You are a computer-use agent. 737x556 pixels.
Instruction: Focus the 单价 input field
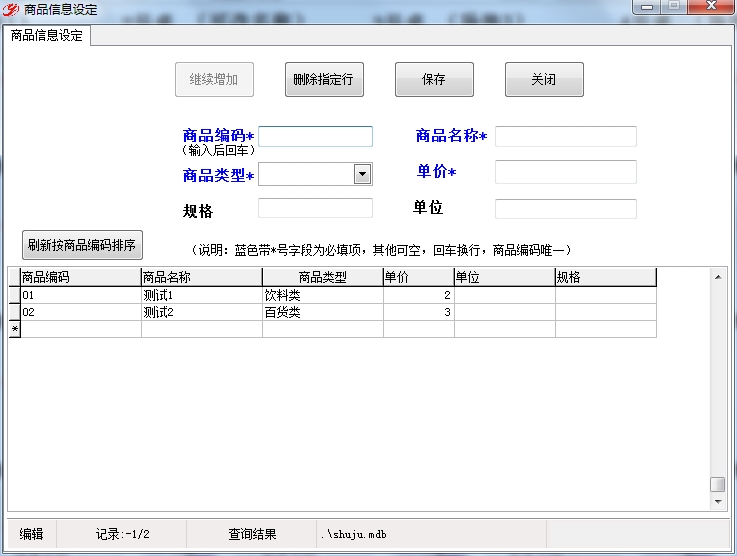coord(565,172)
